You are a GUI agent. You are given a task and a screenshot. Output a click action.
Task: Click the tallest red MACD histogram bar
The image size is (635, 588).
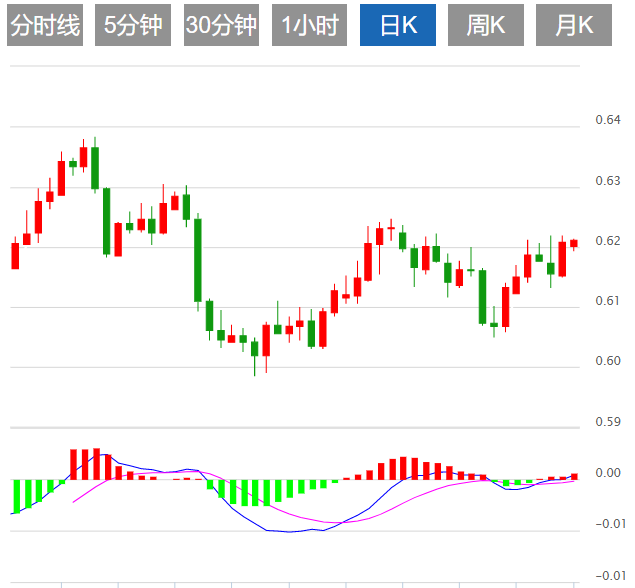(96, 464)
